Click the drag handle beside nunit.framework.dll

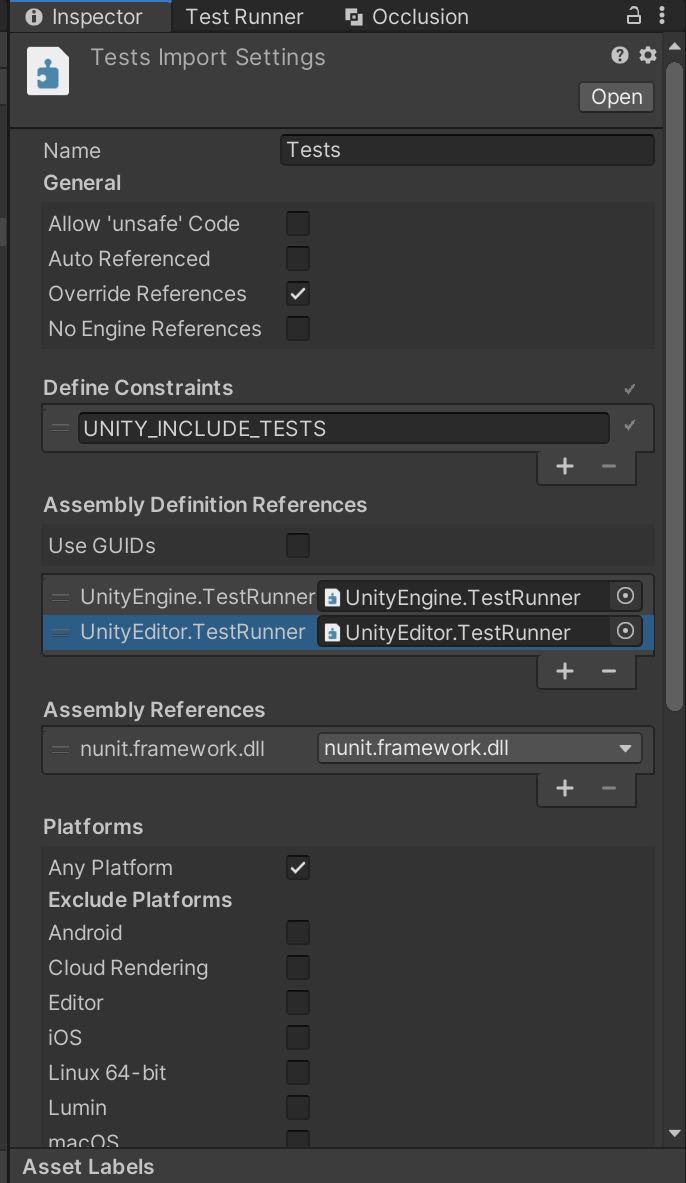point(60,748)
